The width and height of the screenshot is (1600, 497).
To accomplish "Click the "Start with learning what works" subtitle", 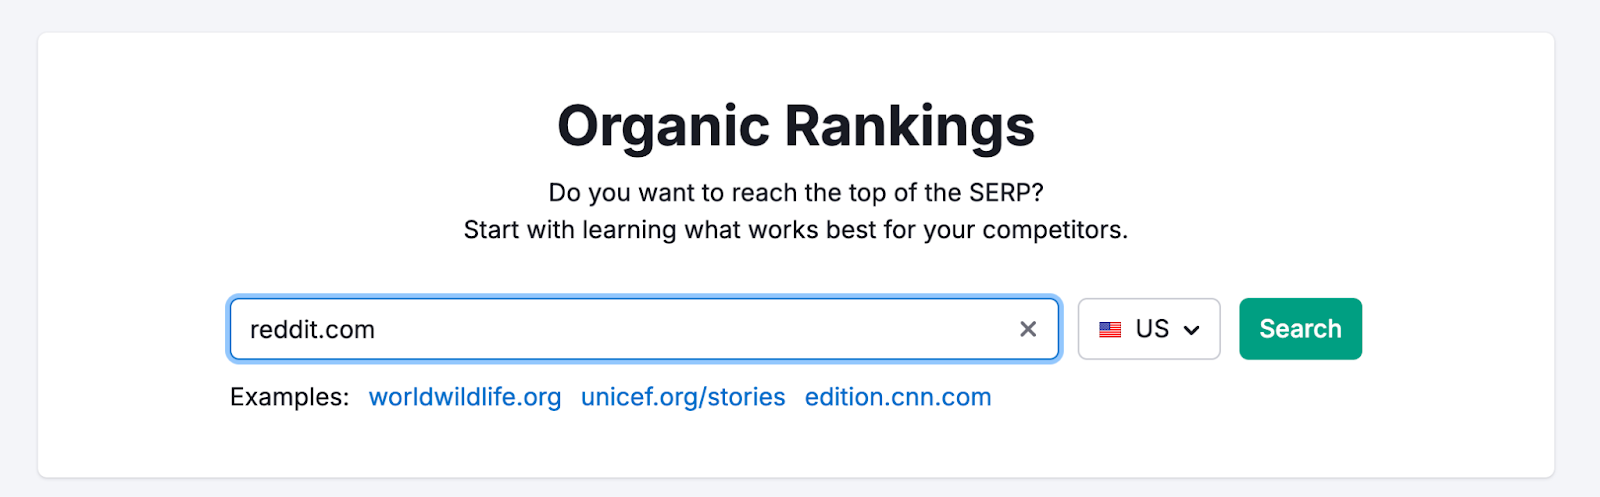I will pyautogui.click(x=795, y=230).
